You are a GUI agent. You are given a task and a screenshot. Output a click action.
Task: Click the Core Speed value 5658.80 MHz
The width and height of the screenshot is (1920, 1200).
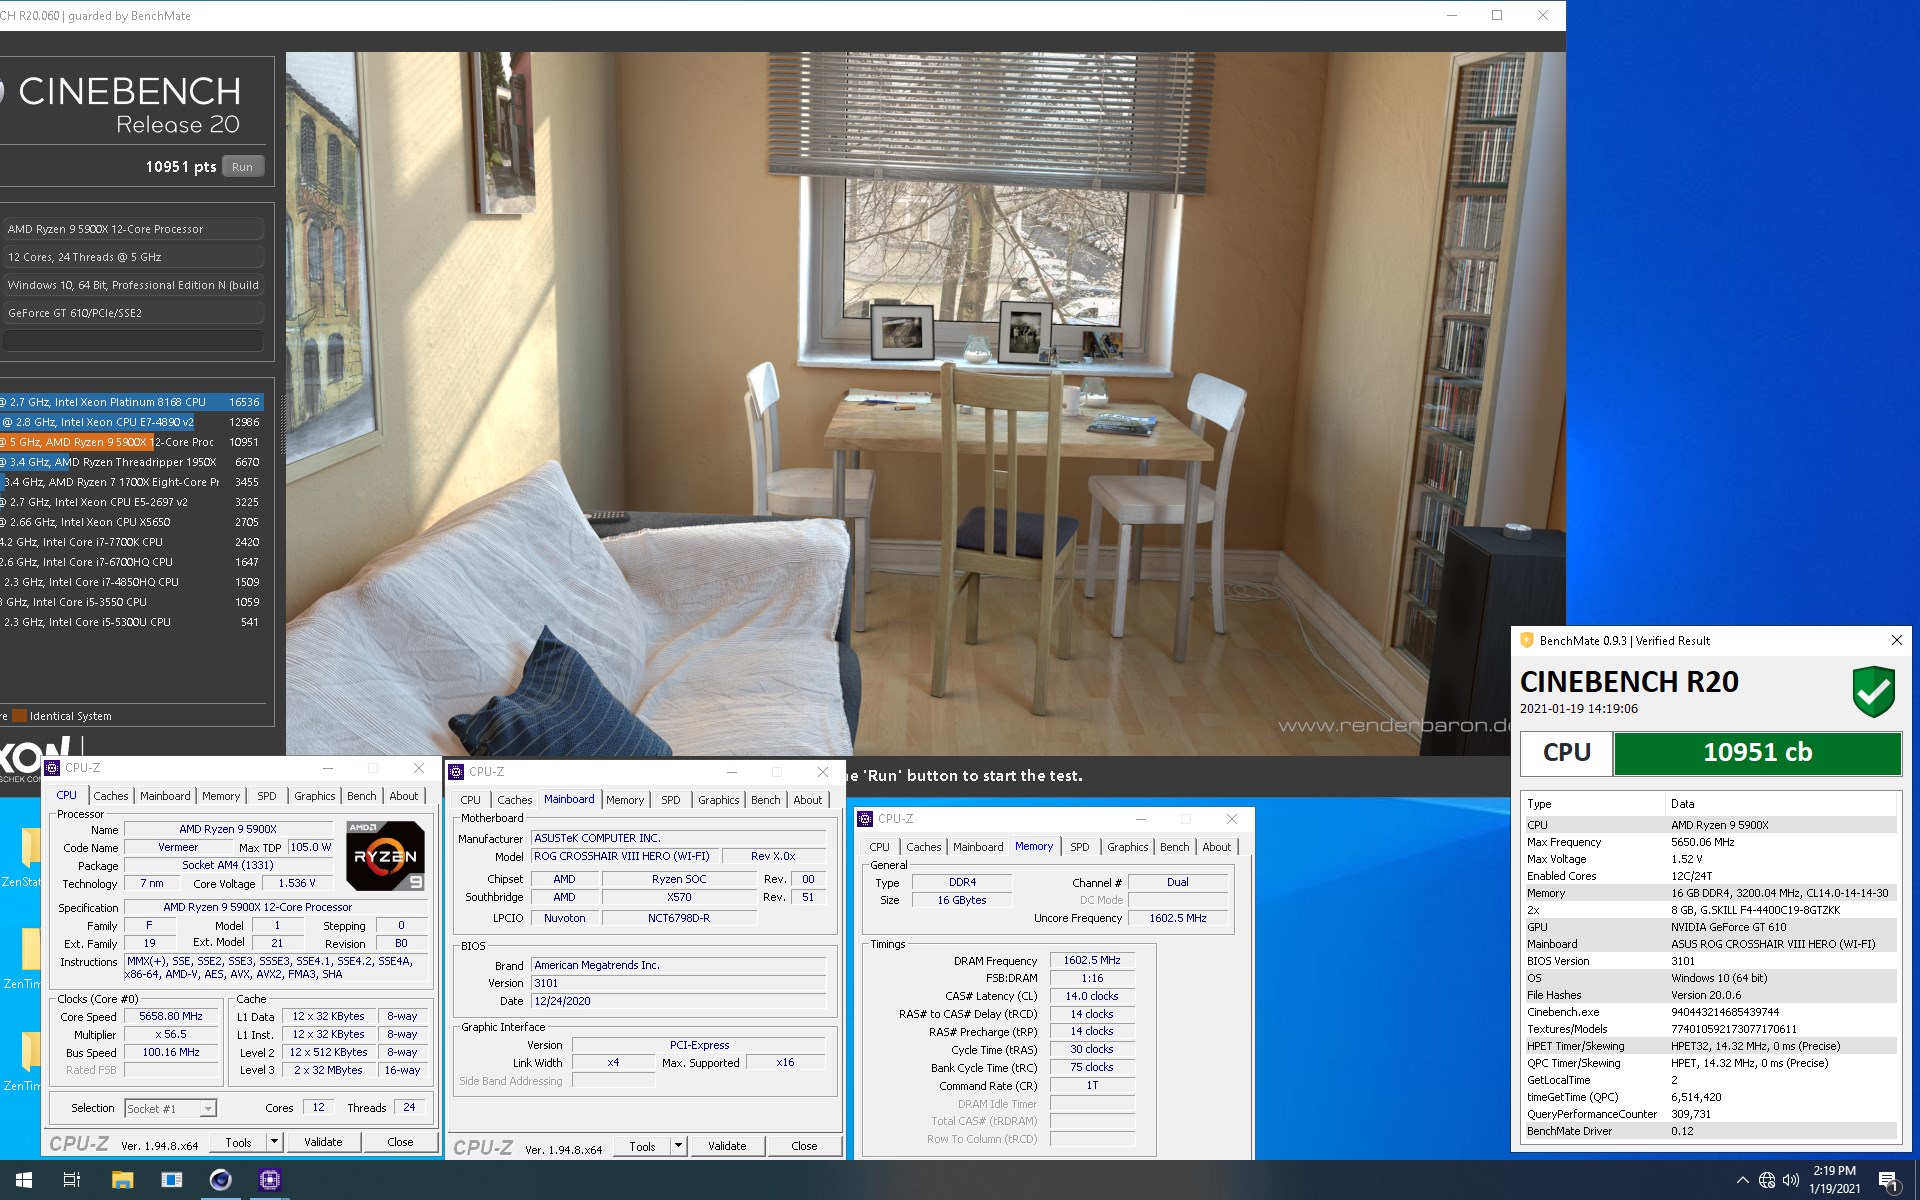[171, 1016]
